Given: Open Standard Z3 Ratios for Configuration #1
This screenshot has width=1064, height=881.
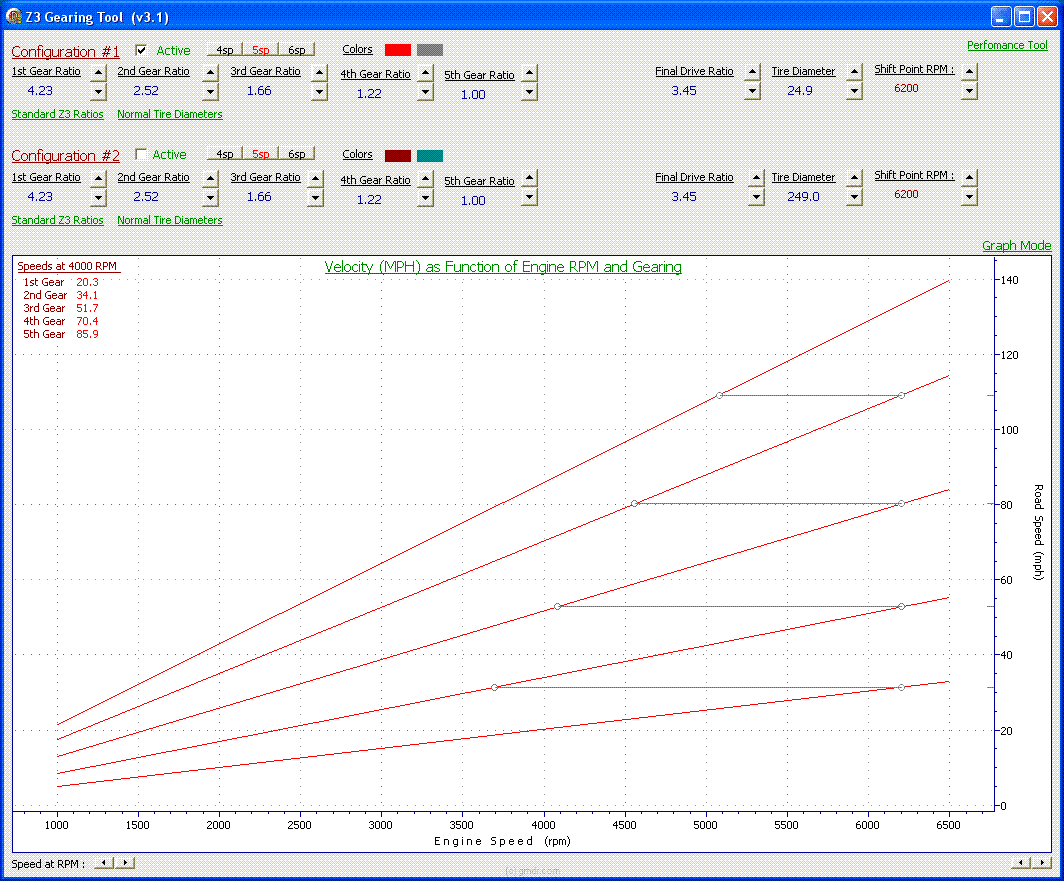Looking at the screenshot, I should (x=57, y=114).
